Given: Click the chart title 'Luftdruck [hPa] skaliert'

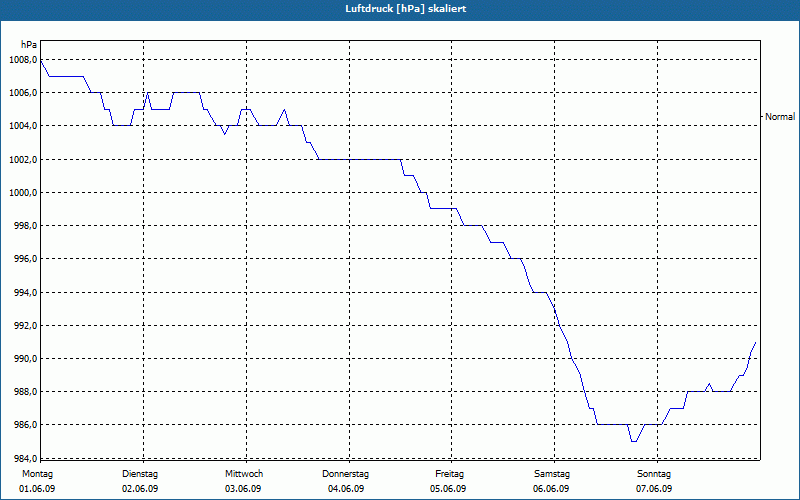Looking at the screenshot, I should pyautogui.click(x=406, y=9).
